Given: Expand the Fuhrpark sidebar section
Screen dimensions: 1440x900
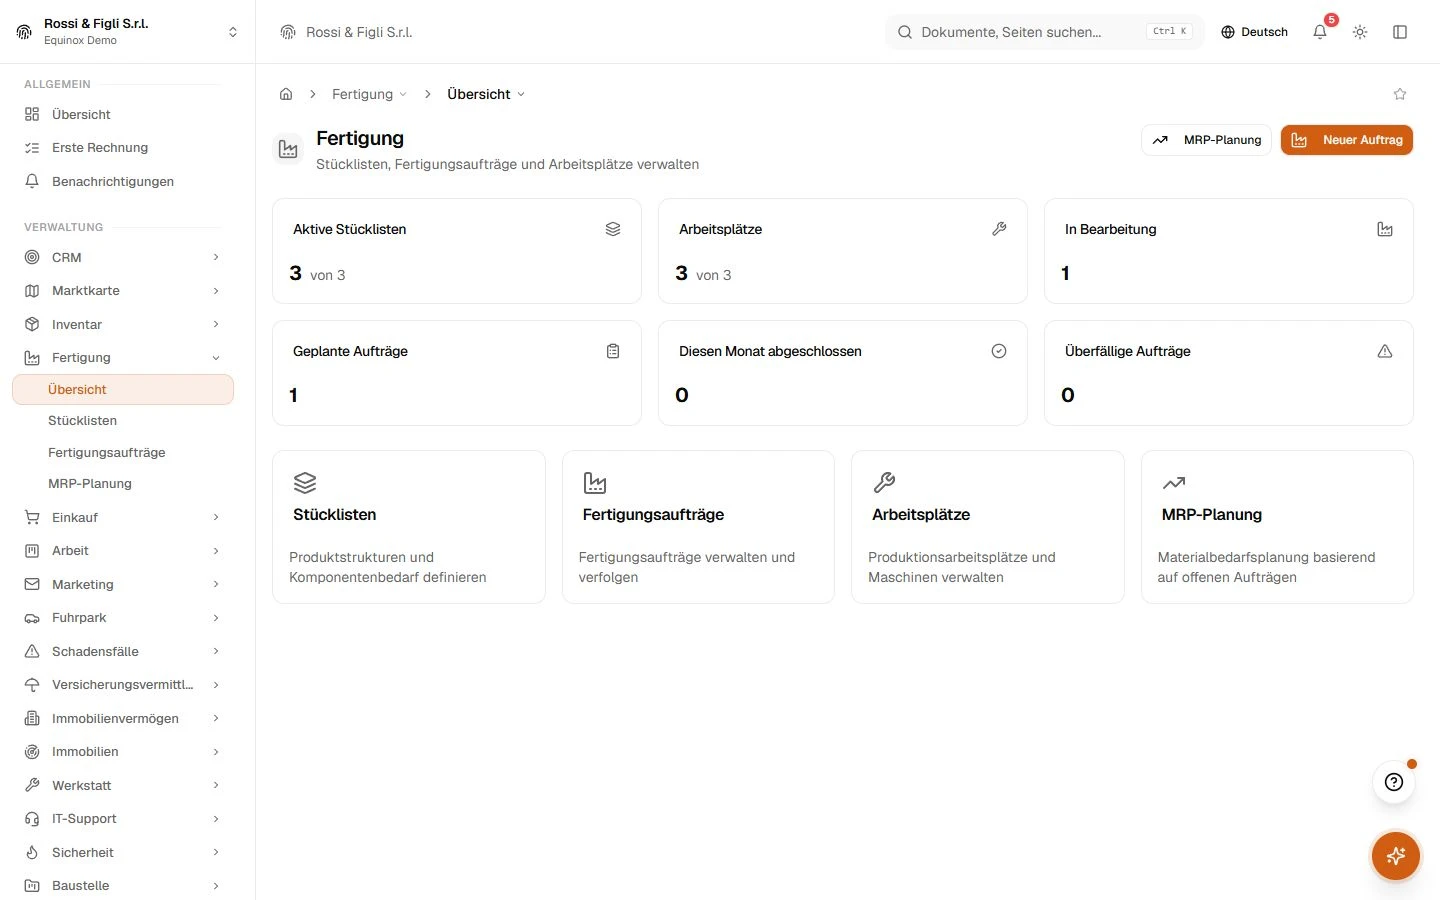Looking at the screenshot, I should (122, 618).
